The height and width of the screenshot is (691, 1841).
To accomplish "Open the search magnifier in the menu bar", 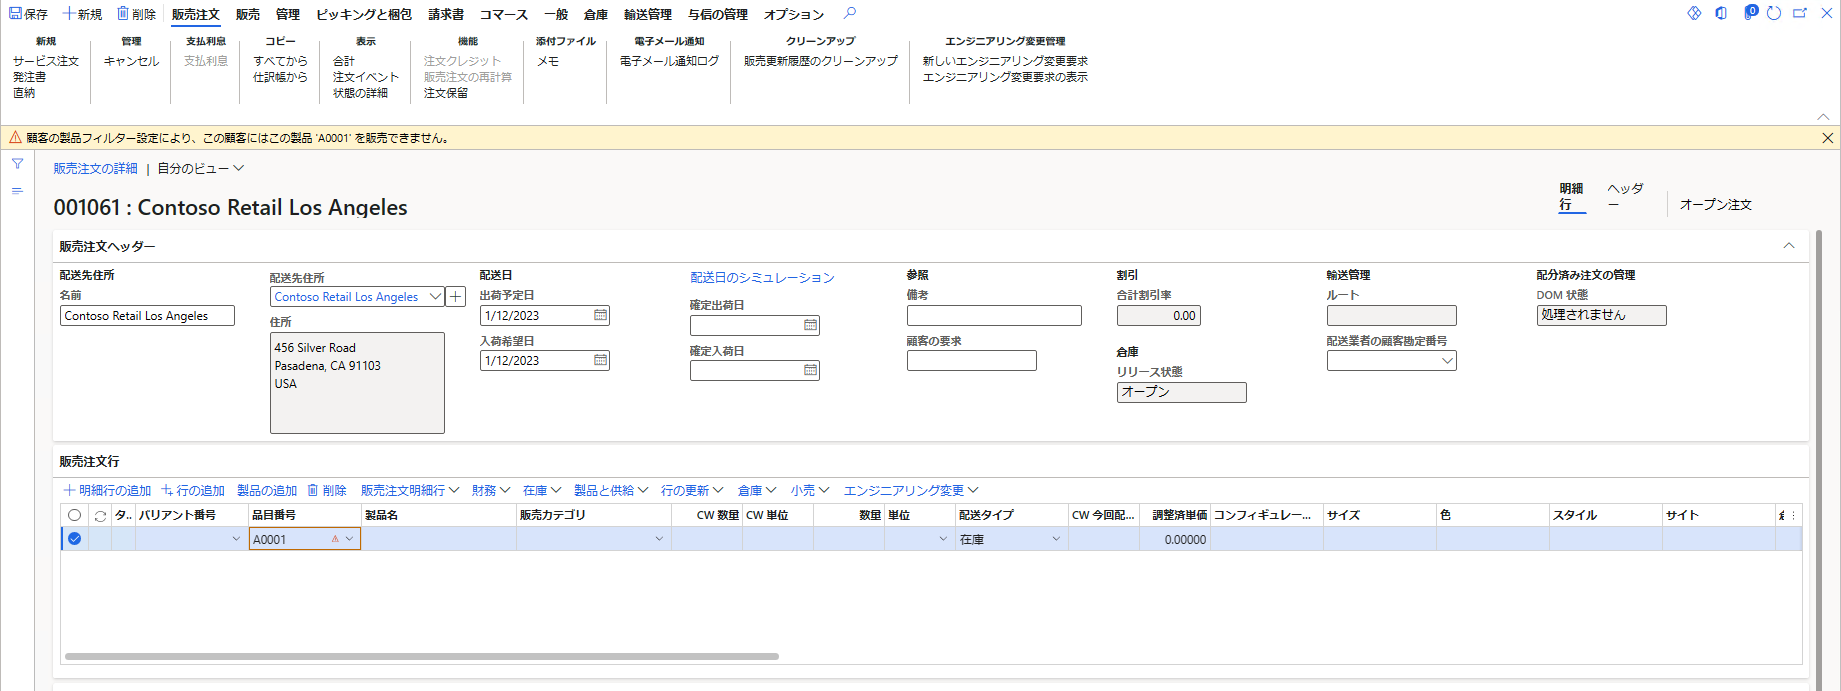I will (850, 14).
